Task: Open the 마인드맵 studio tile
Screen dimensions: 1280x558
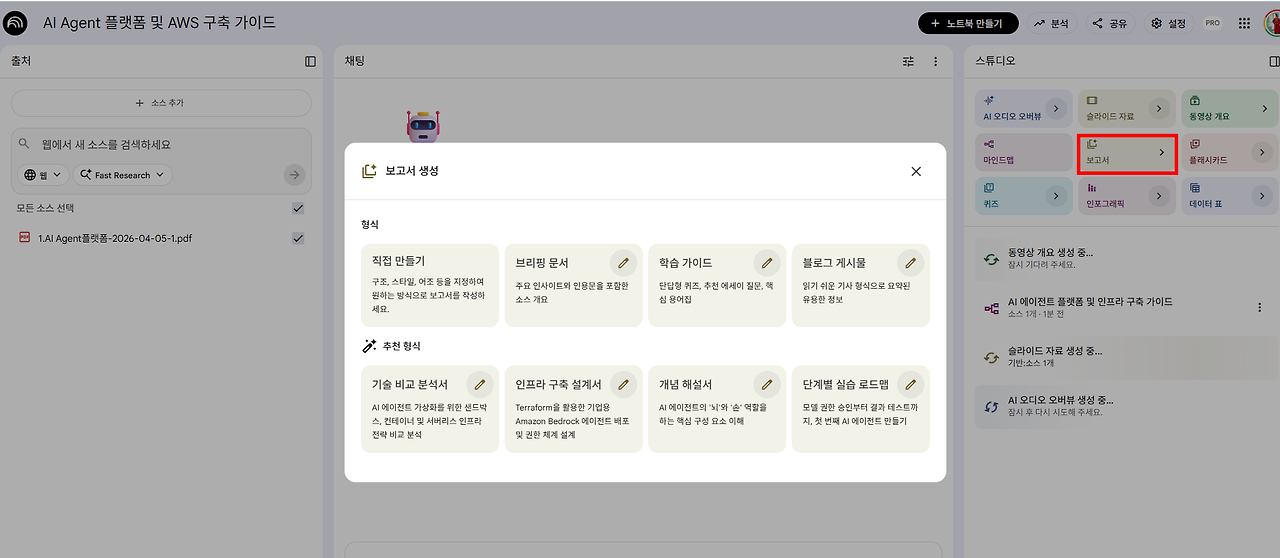Action: [x=1024, y=152]
